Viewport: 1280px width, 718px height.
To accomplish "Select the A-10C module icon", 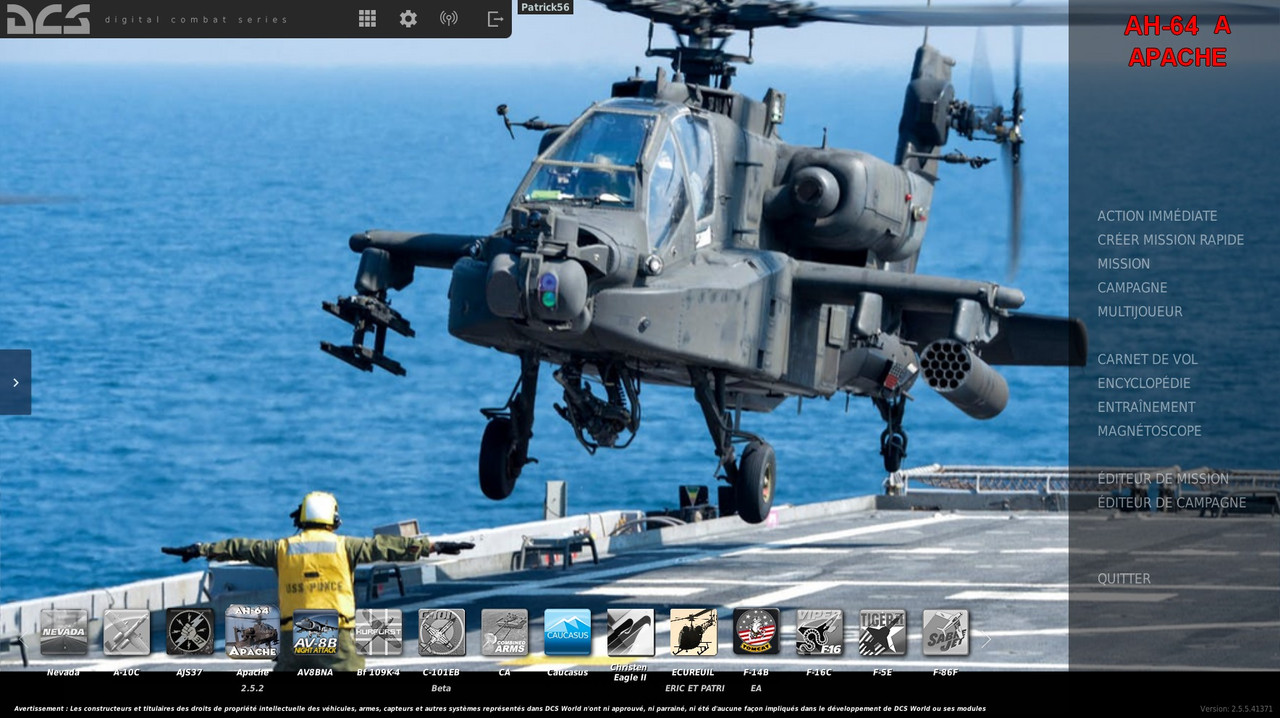I will [x=127, y=632].
